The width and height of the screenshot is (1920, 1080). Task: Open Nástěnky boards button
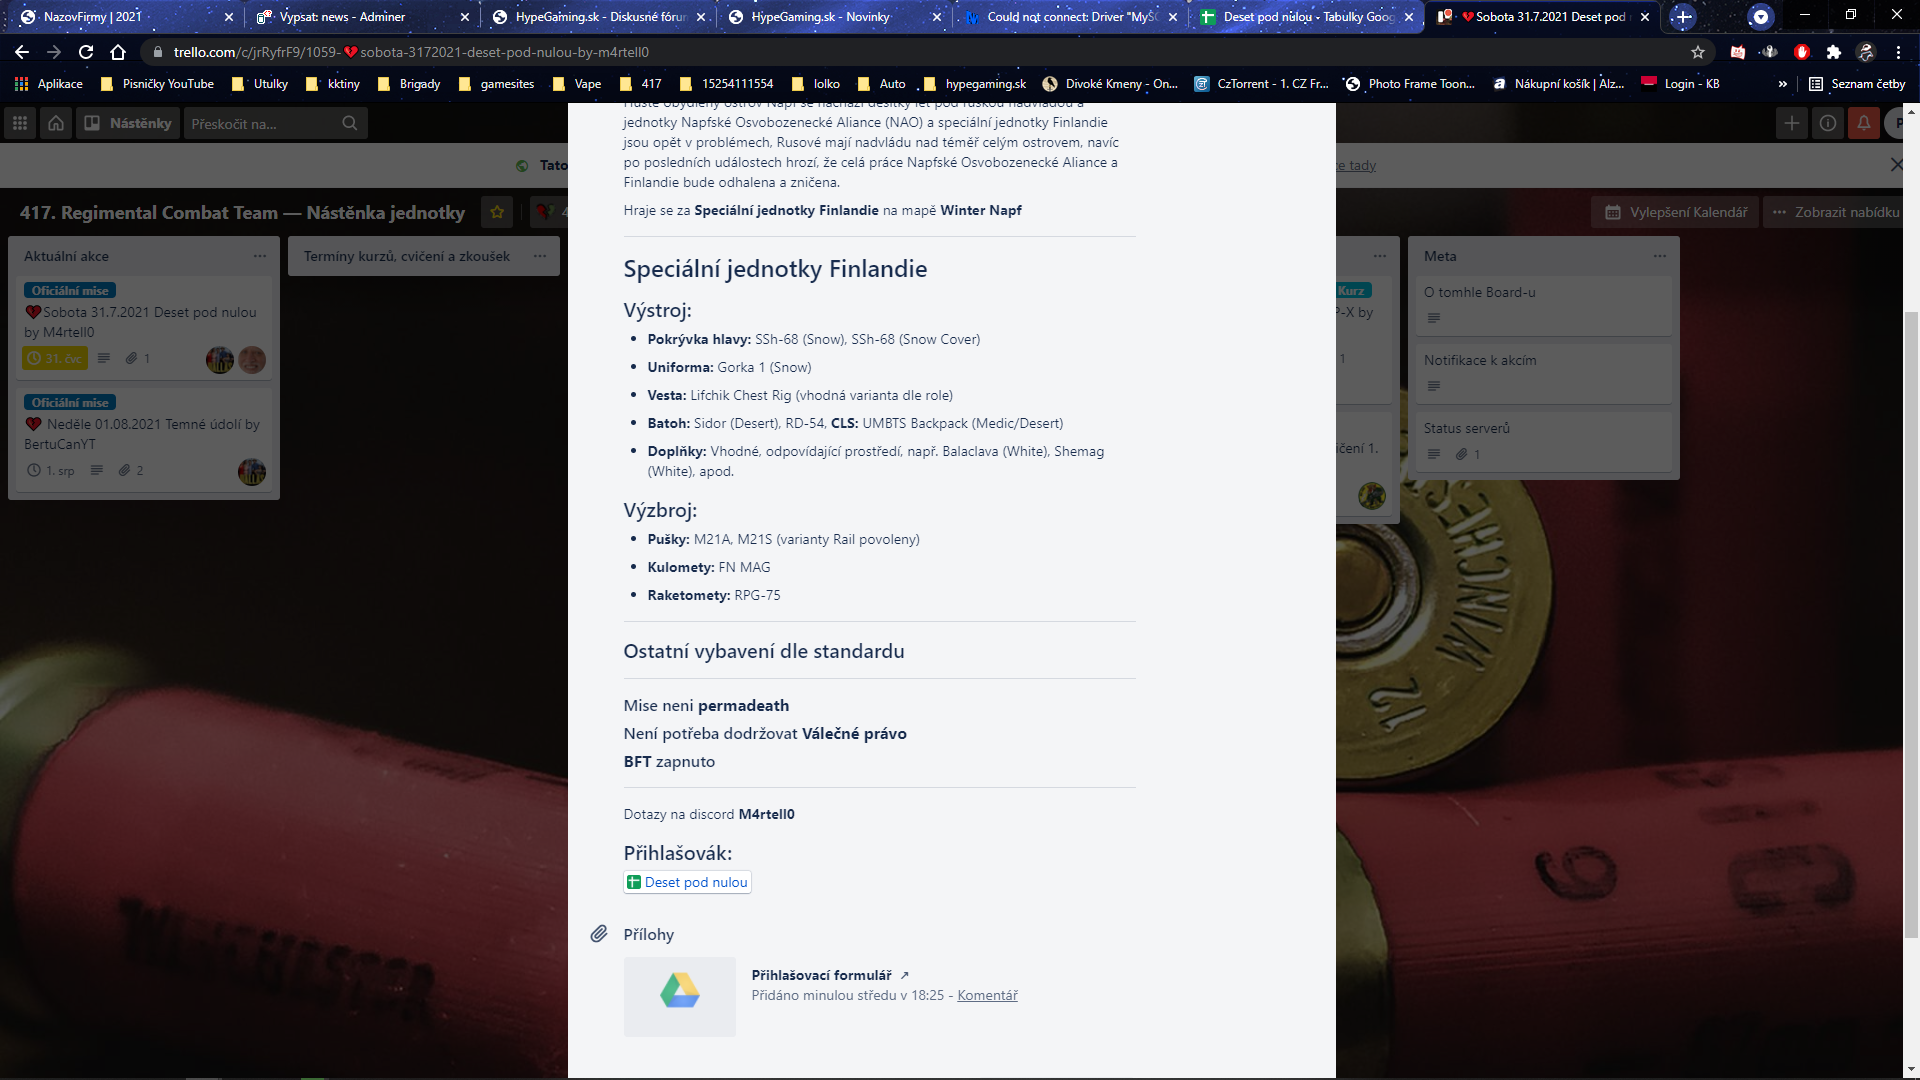[128, 123]
